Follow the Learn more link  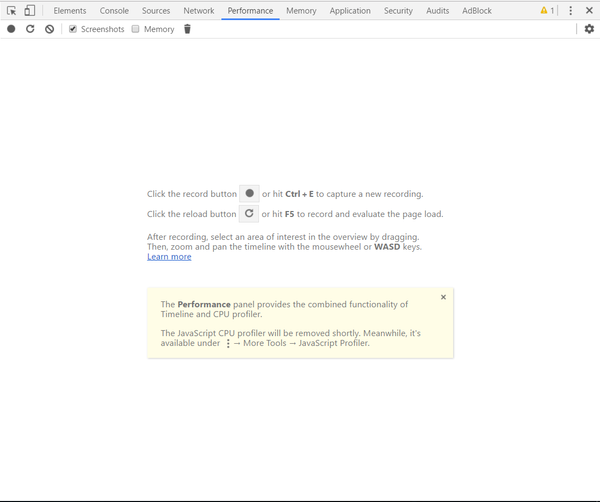pyautogui.click(x=169, y=257)
